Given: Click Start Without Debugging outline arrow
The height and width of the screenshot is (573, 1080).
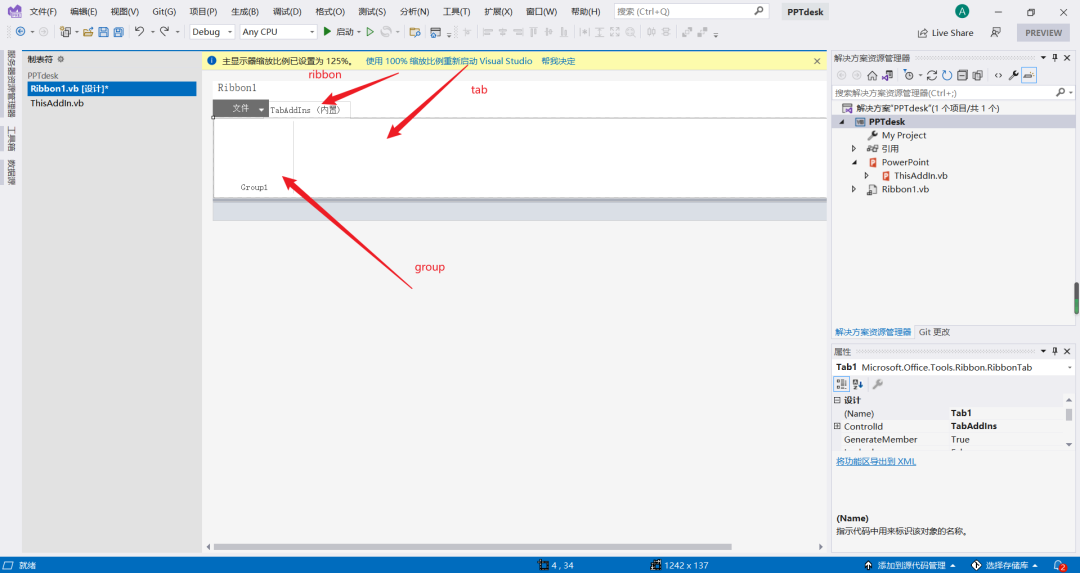Looking at the screenshot, I should coord(370,32).
